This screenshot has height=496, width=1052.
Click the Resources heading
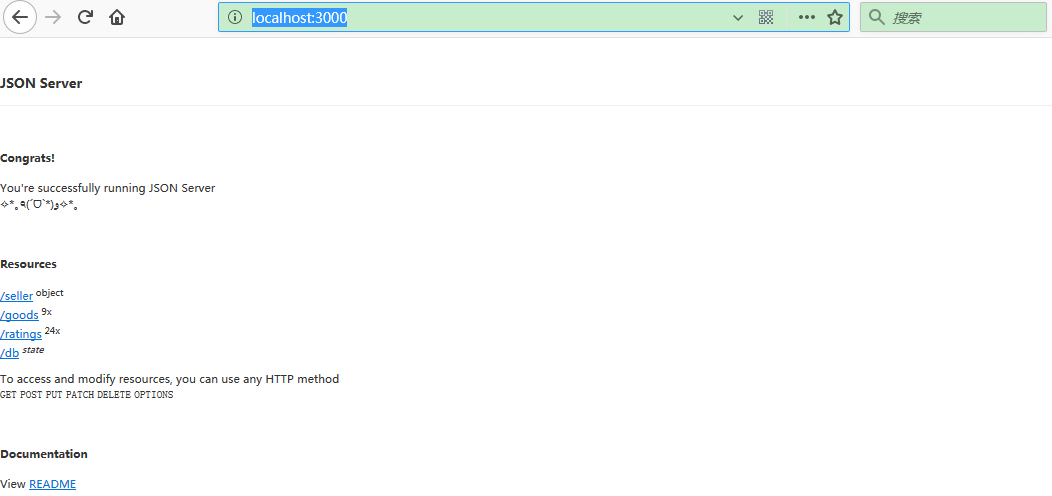(28, 264)
